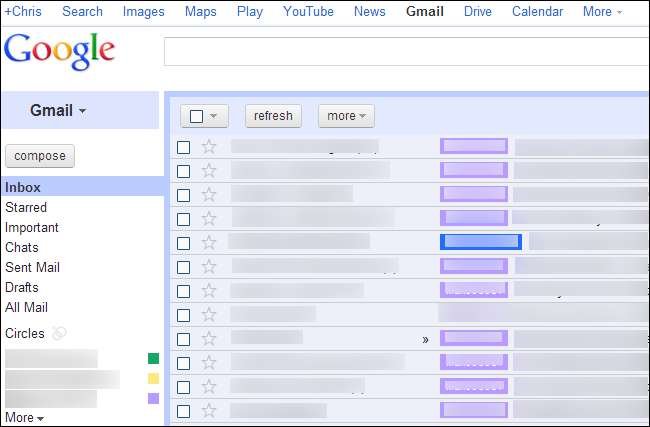Open the Sent Mail folder
The width and height of the screenshot is (650, 427).
(32, 267)
